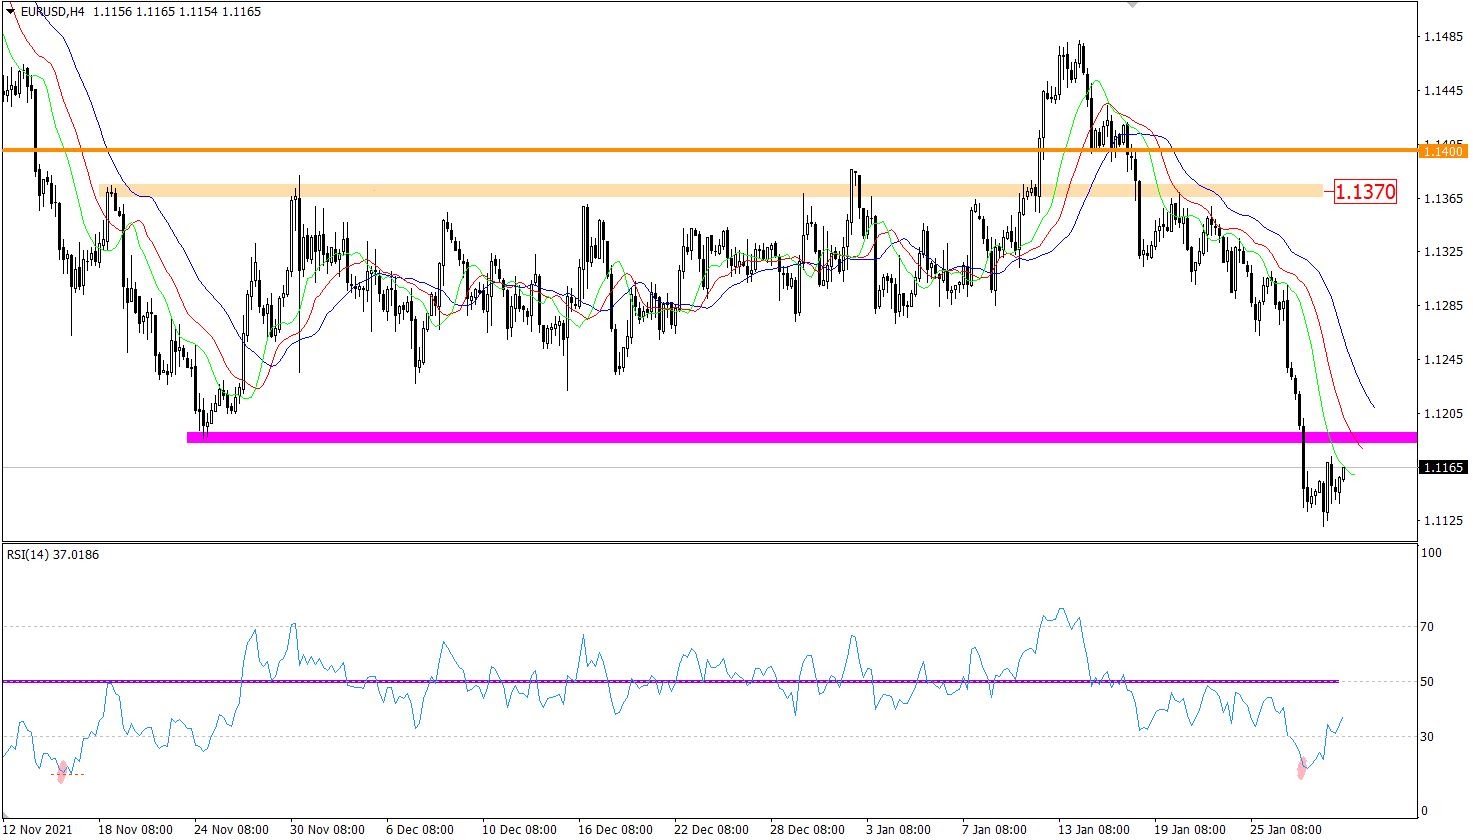Screen dimensions: 1473x840
Task: Click the 10 Dec 08:00 time label
Action: 519,830
